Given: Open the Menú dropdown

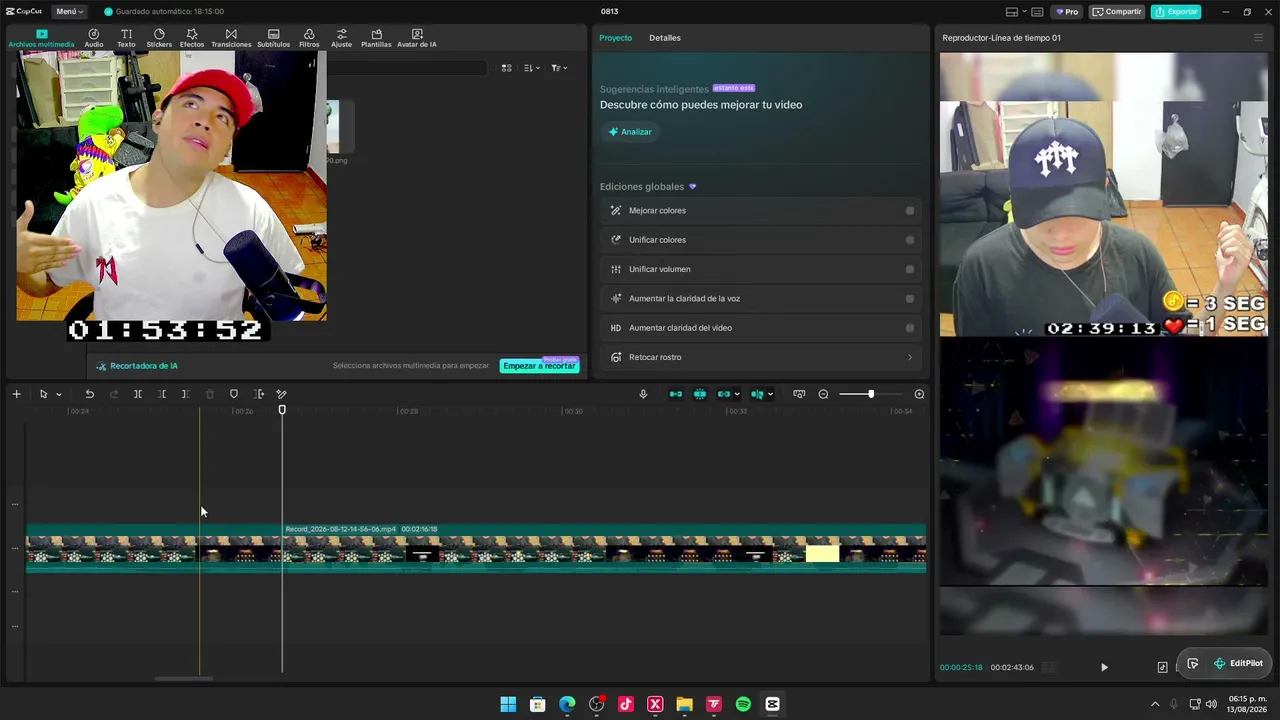Looking at the screenshot, I should 69,12.
